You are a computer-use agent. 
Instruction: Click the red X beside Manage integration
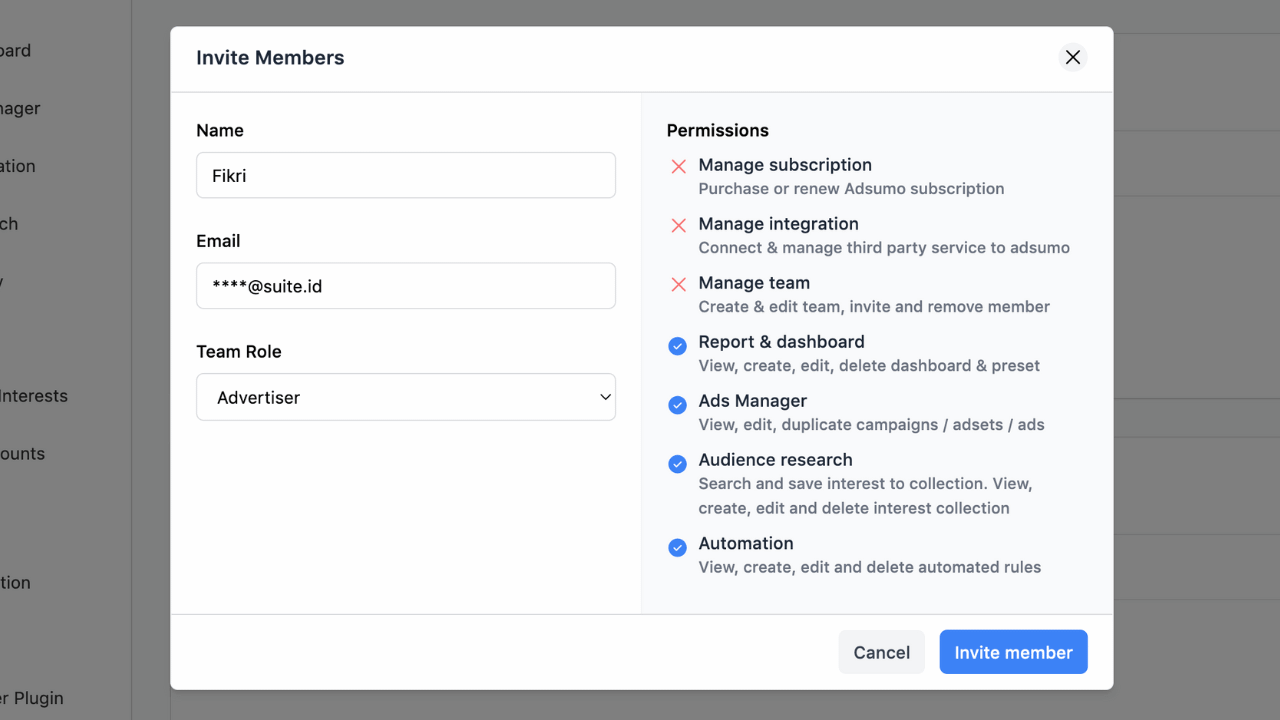click(x=678, y=225)
